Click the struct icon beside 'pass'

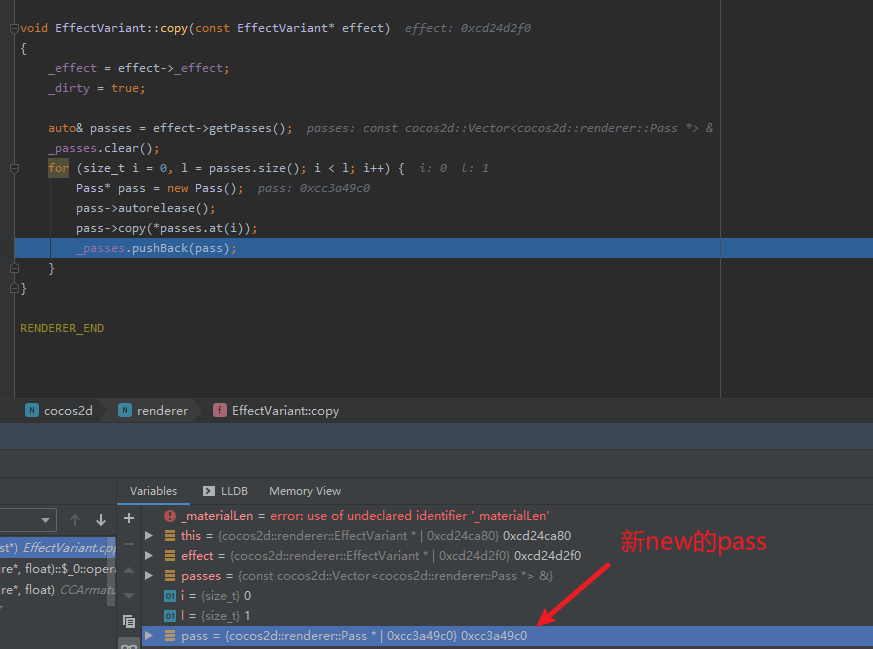pyautogui.click(x=170, y=636)
